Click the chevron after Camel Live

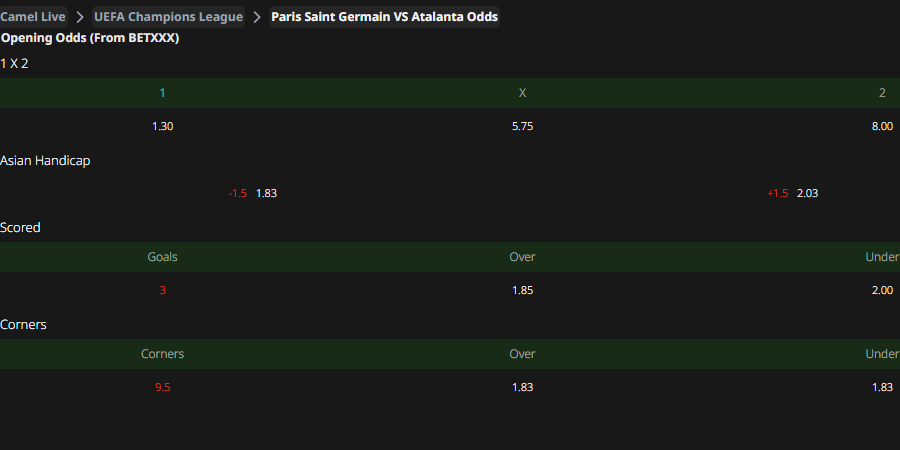[x=80, y=17]
